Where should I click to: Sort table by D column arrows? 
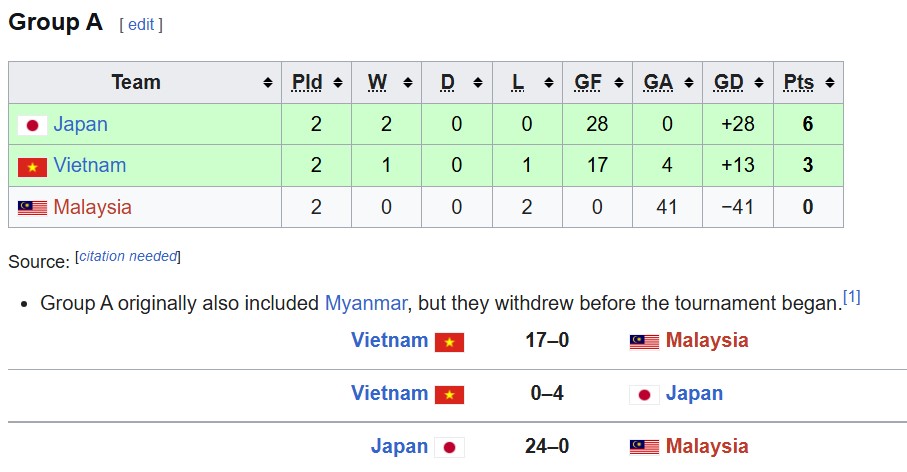[x=478, y=83]
